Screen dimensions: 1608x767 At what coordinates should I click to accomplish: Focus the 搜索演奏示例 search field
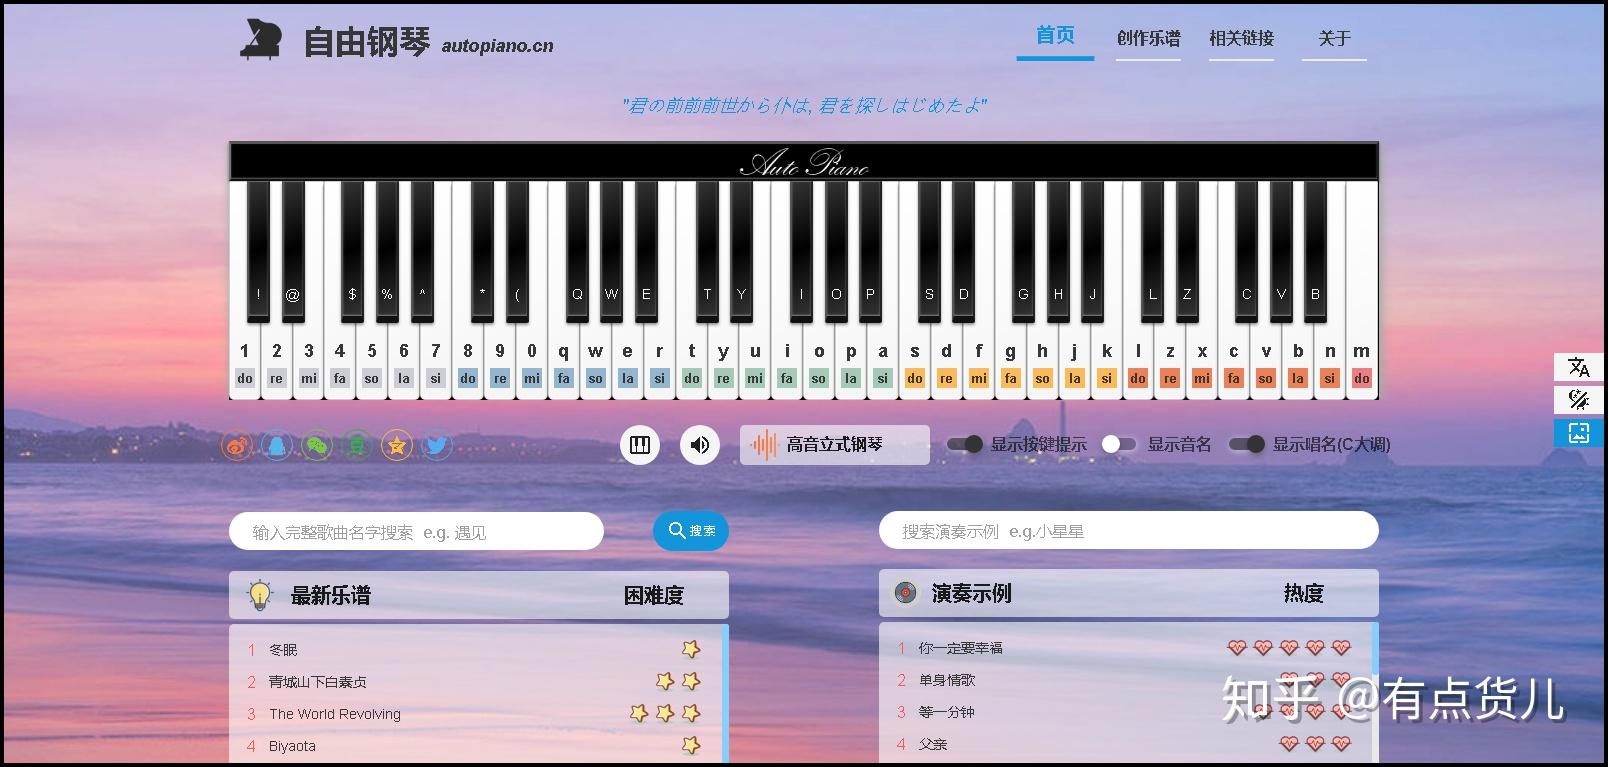(x=1128, y=531)
